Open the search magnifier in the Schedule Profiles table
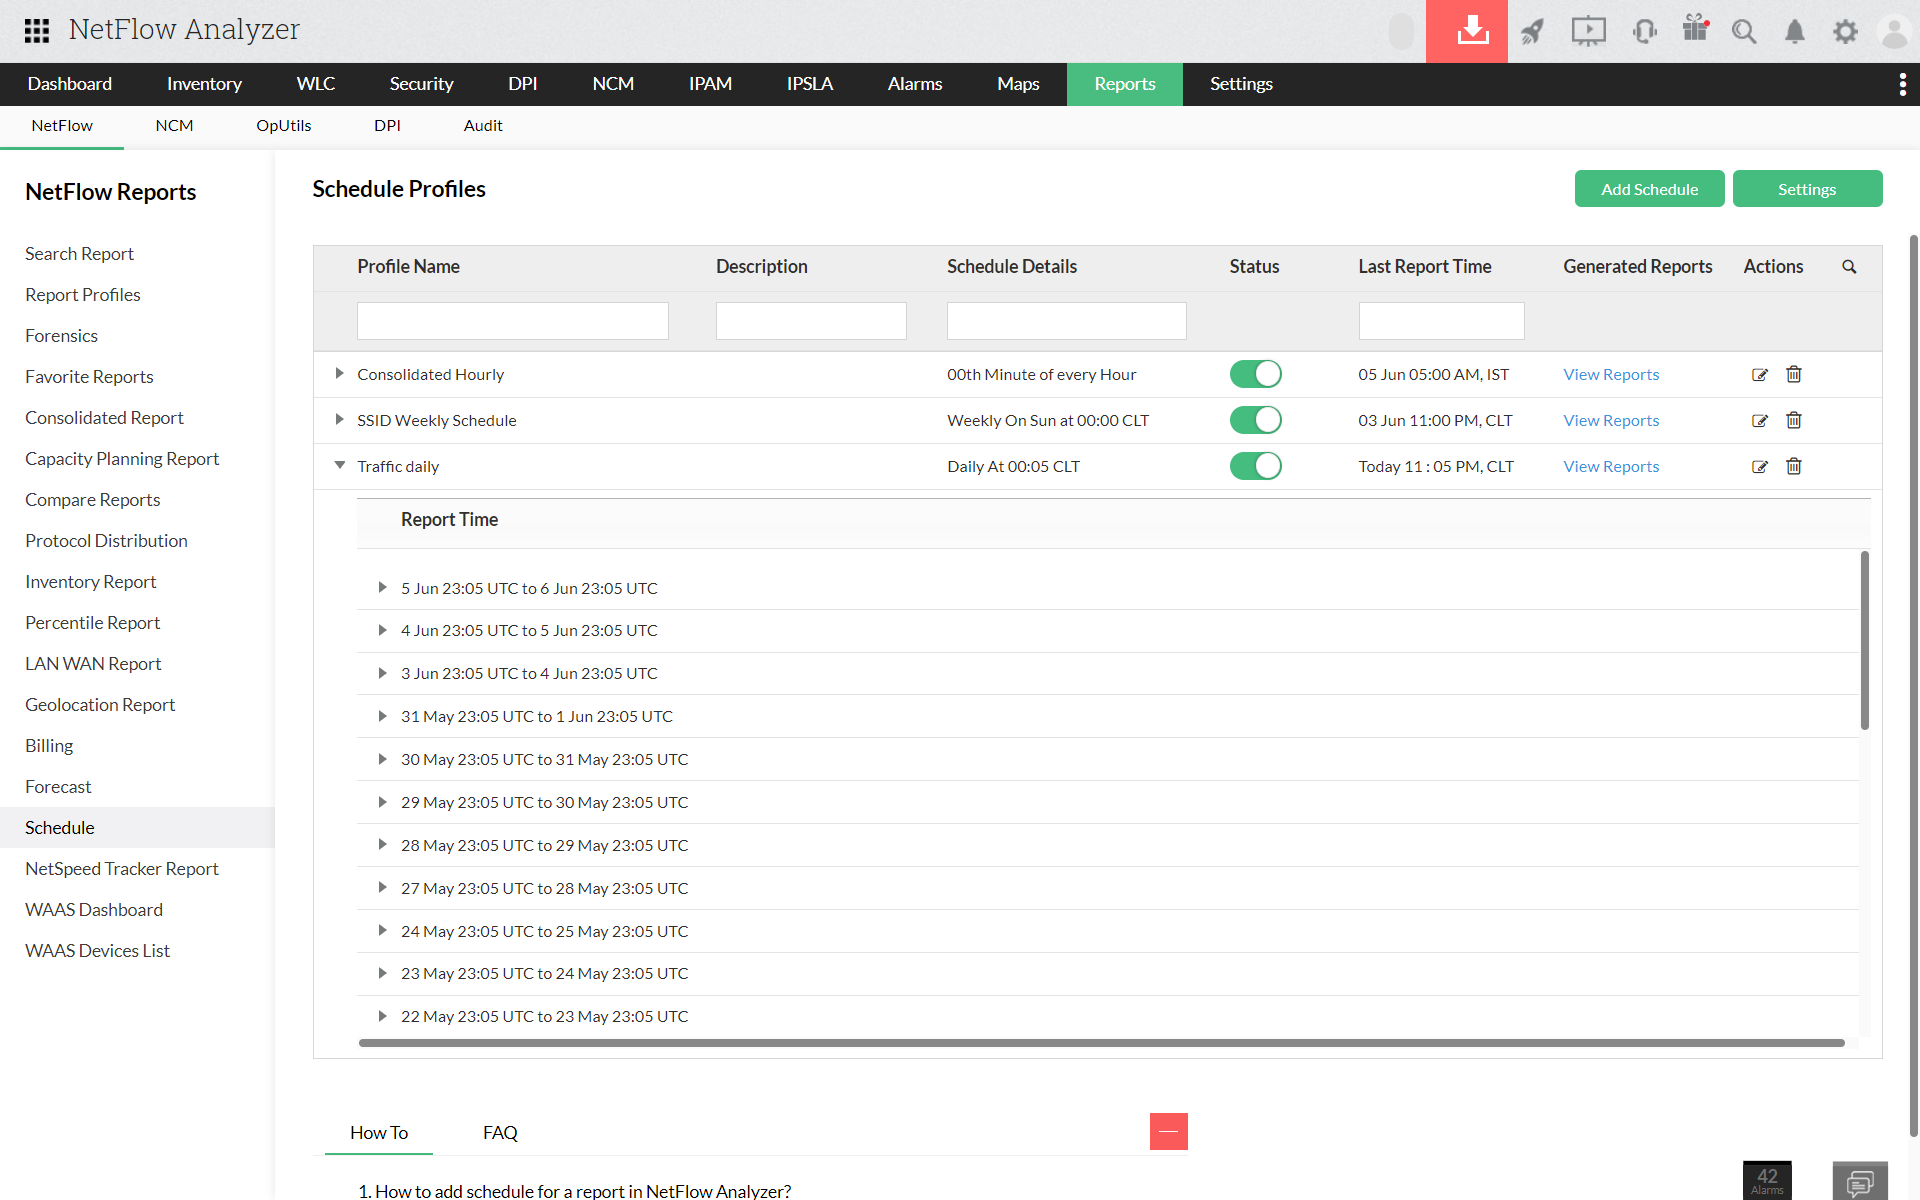The height and width of the screenshot is (1200, 1920). [x=1849, y=267]
